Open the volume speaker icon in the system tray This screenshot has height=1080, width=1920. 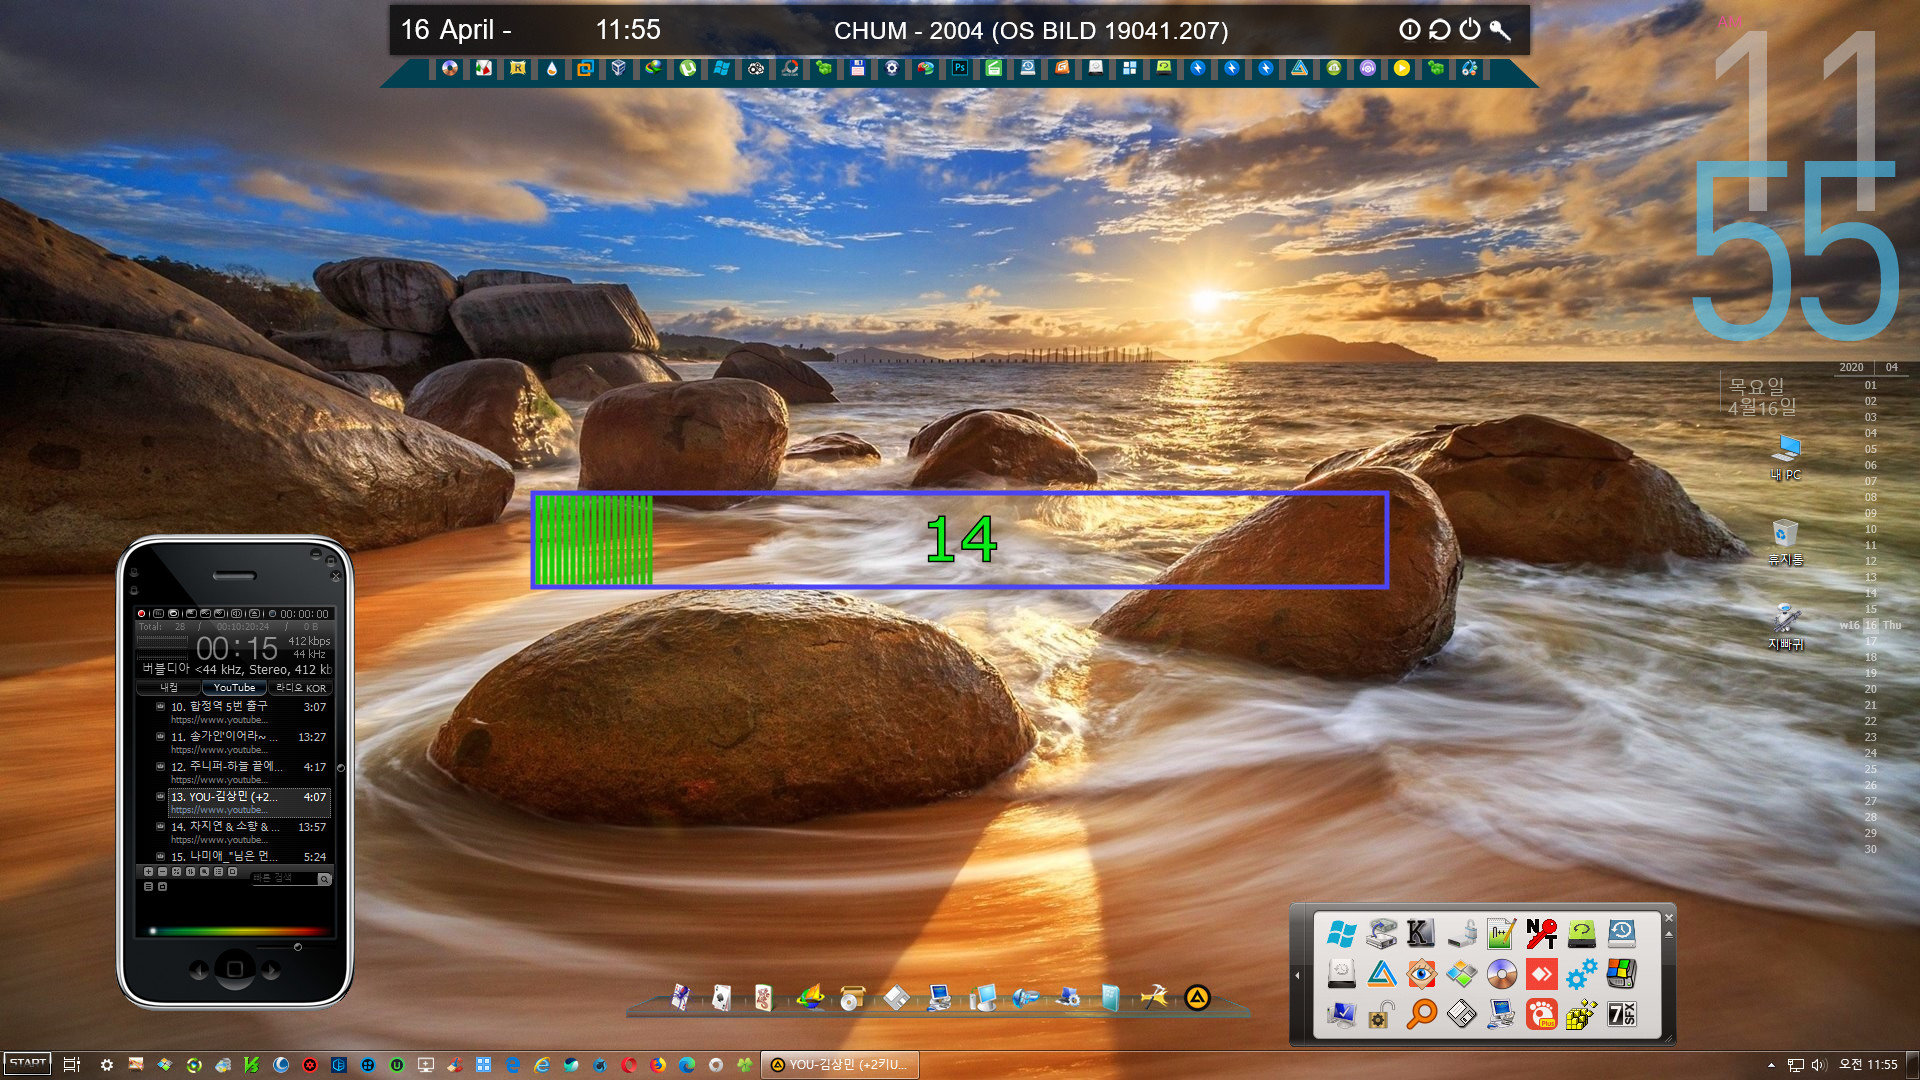click(1819, 1065)
